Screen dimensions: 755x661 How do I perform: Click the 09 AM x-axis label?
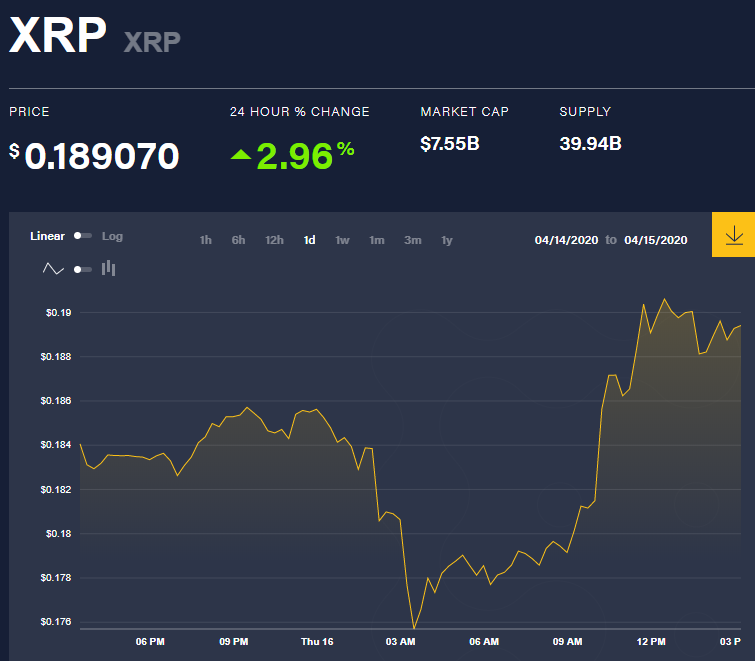coord(568,642)
